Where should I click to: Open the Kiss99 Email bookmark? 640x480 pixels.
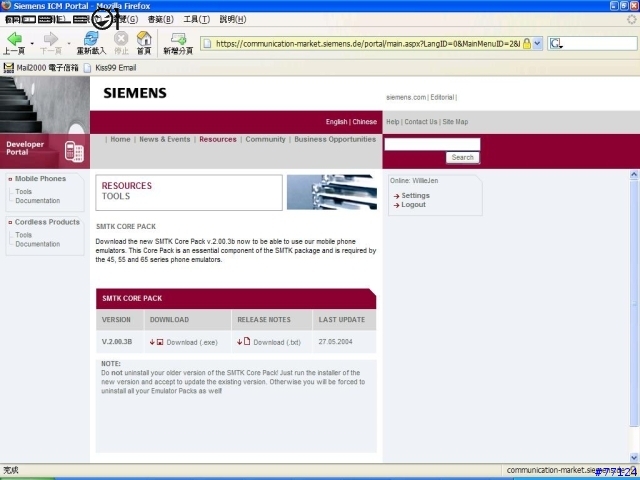(110, 68)
